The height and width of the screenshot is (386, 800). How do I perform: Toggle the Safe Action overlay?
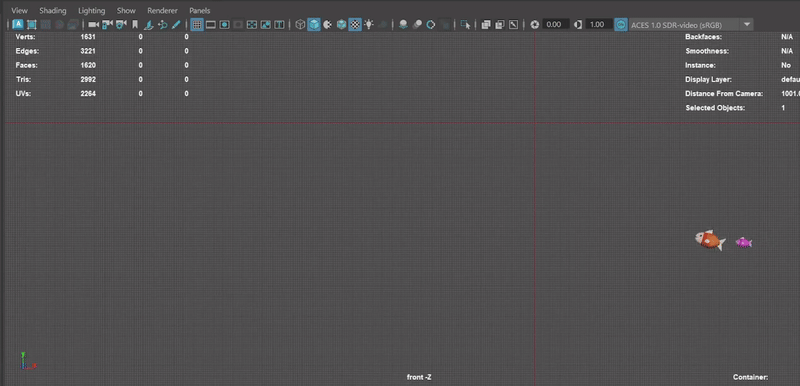click(266, 24)
